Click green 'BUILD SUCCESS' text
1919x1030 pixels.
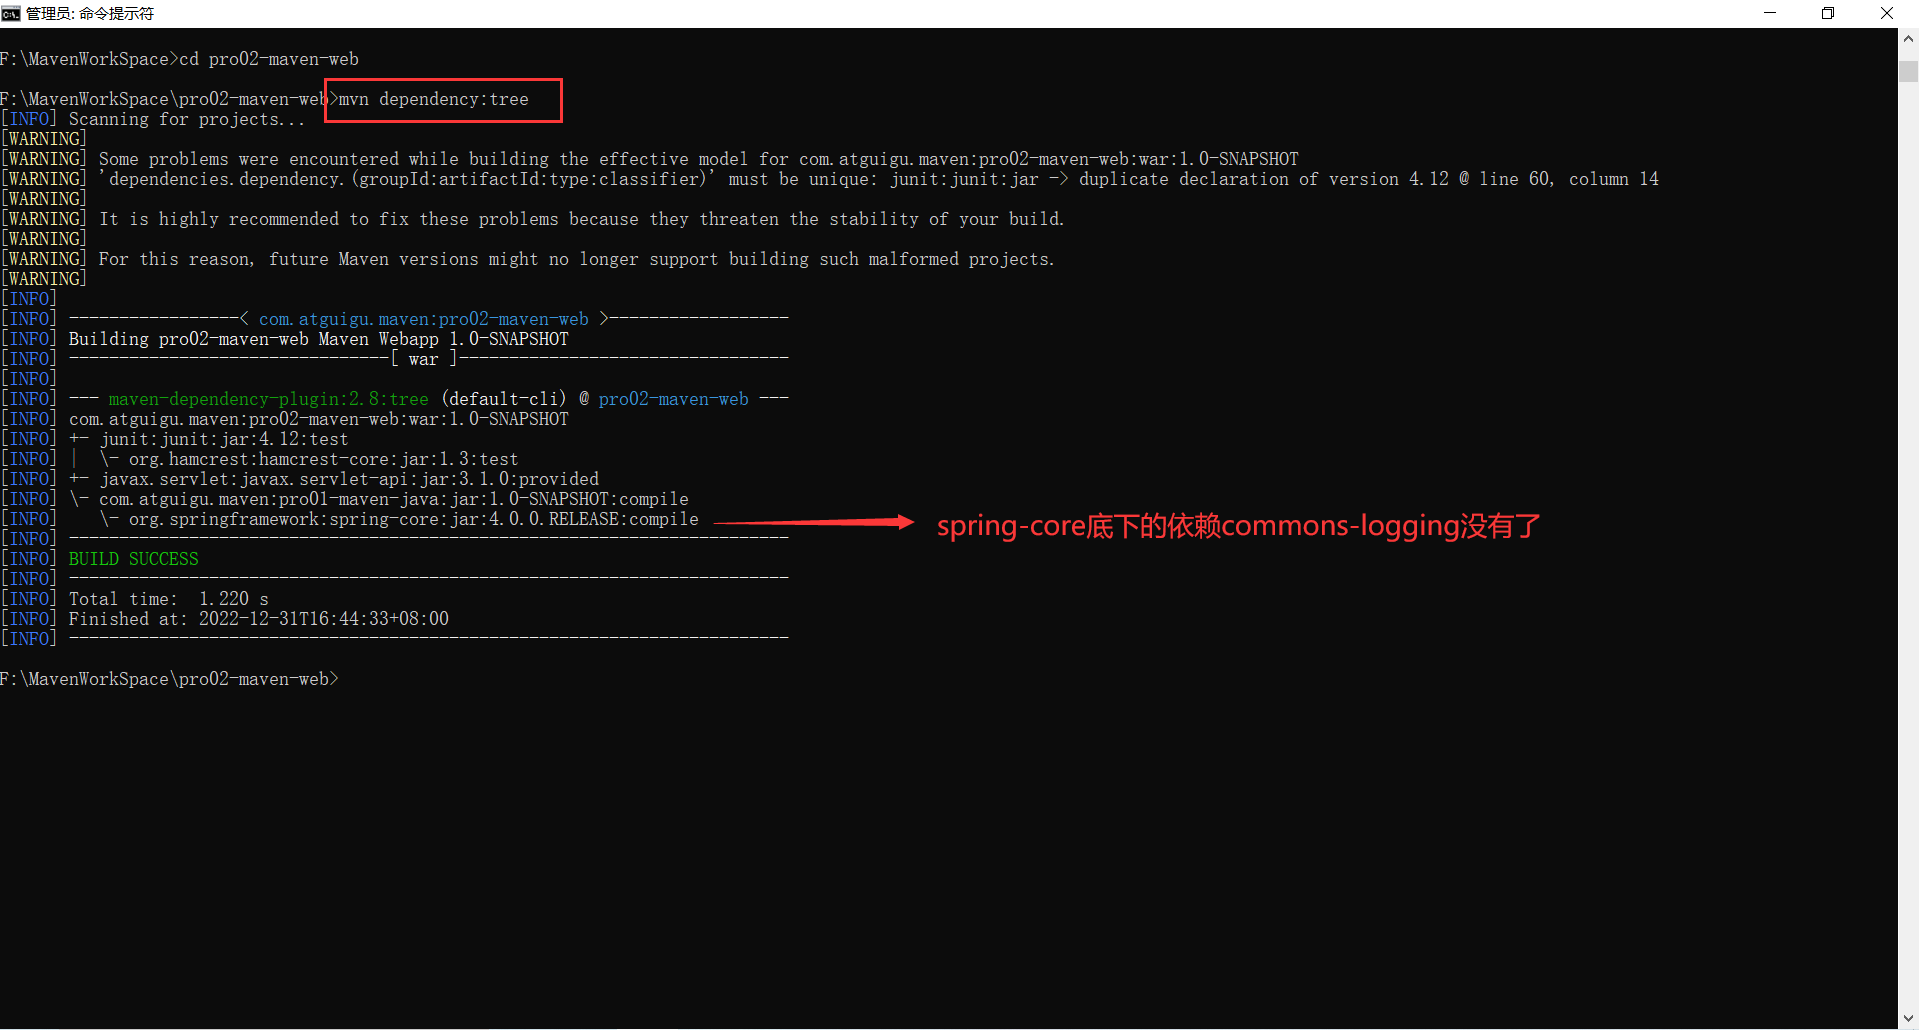133,559
